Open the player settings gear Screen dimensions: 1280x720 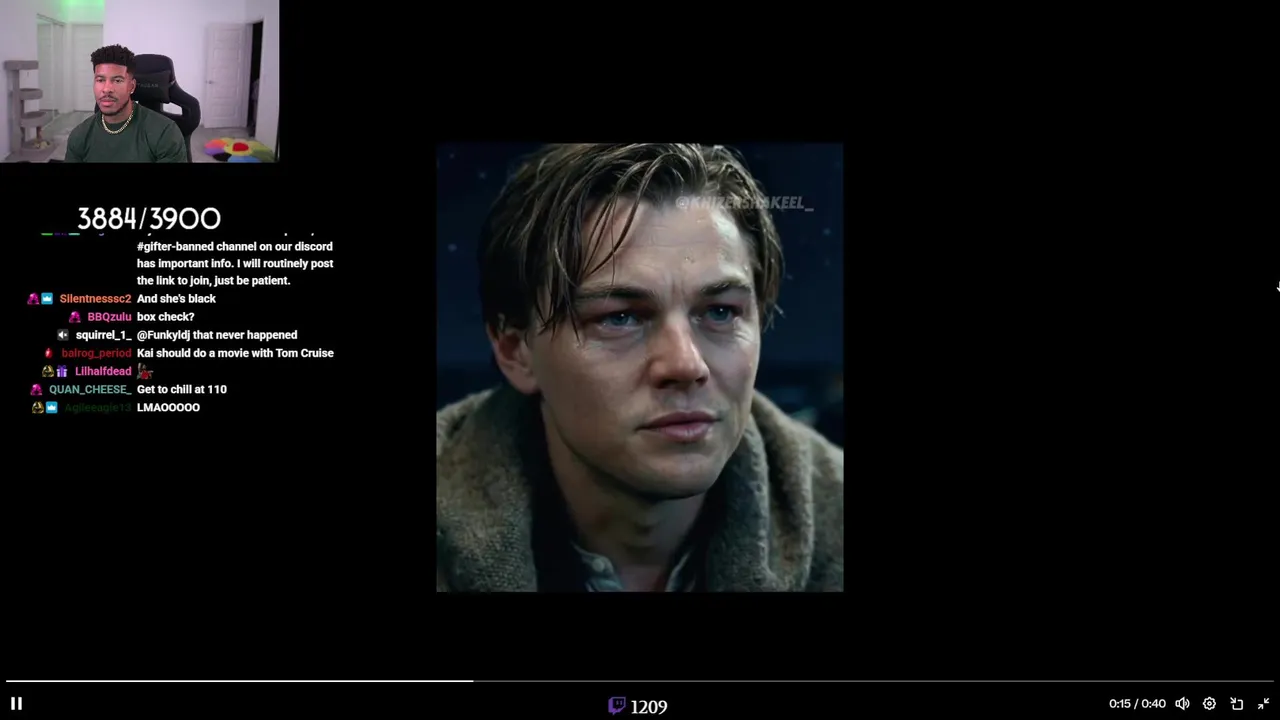click(1209, 704)
